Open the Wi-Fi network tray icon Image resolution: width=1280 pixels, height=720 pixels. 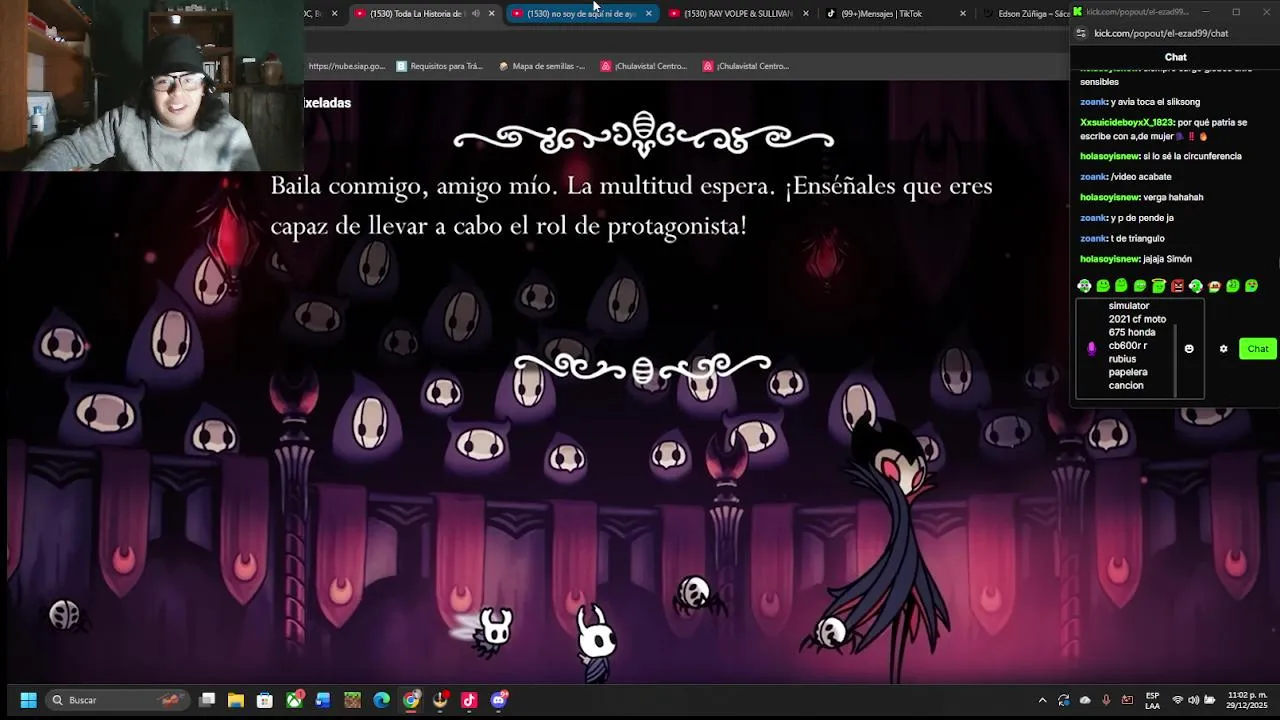[x=1177, y=700]
